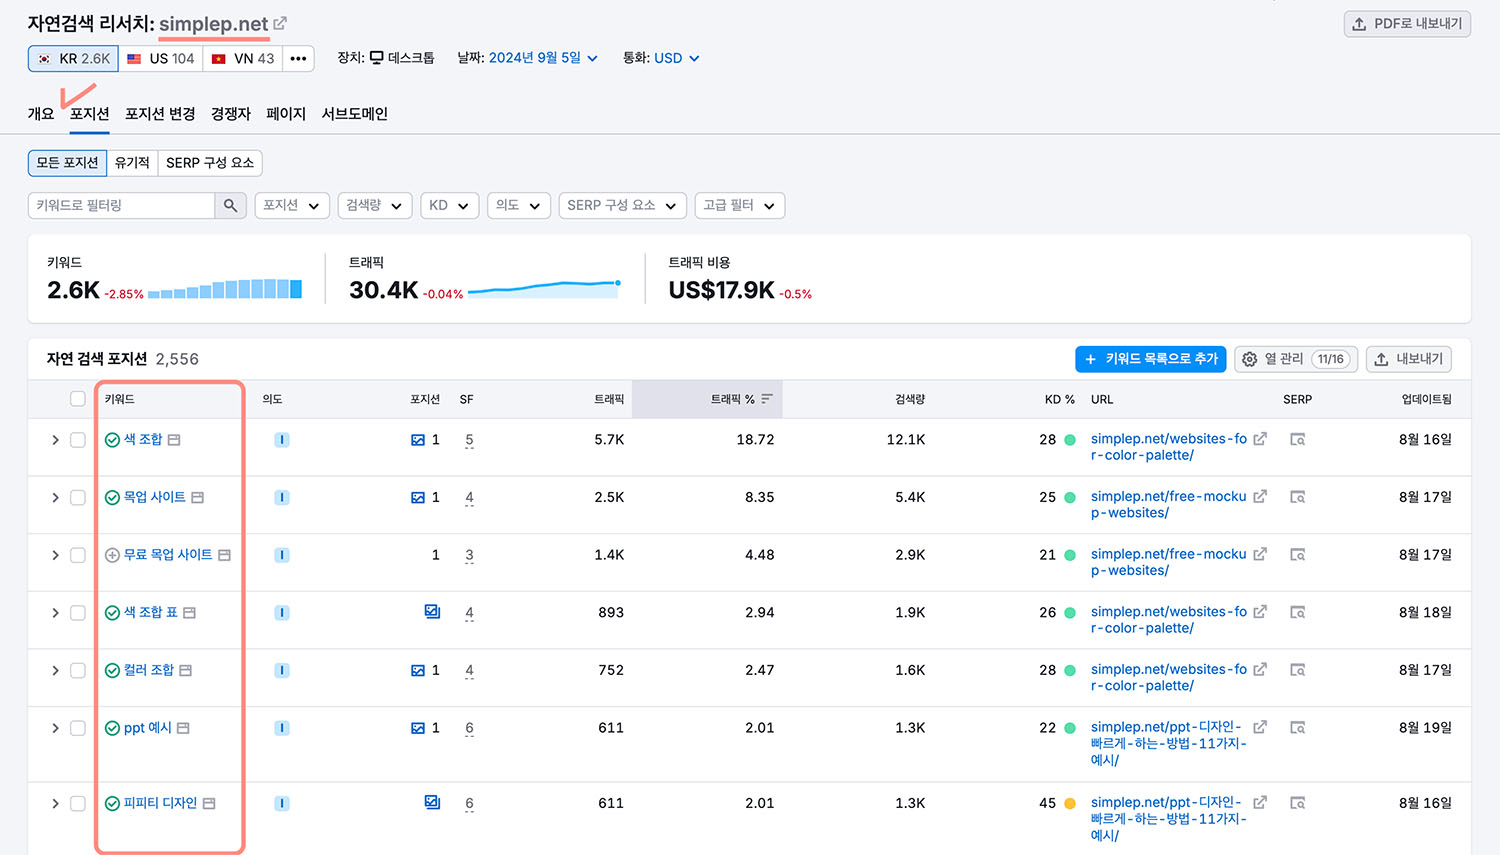This screenshot has height=855, width=1500.
Task: Expand the 색 조합 row chevron
Action: (55, 440)
